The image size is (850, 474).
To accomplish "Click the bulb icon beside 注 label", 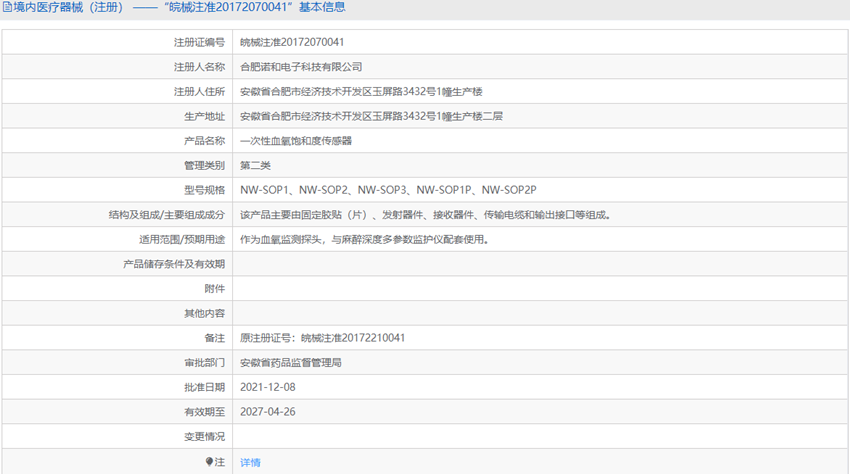I will pos(209,462).
